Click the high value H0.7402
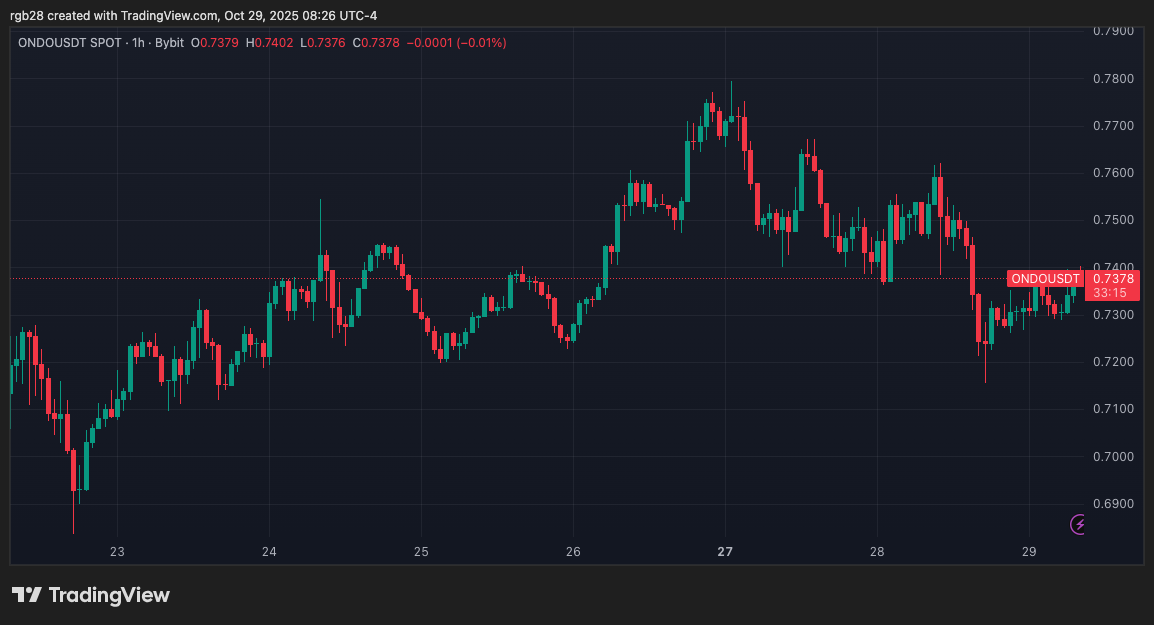Screen dimensions: 1154x625 268,43
